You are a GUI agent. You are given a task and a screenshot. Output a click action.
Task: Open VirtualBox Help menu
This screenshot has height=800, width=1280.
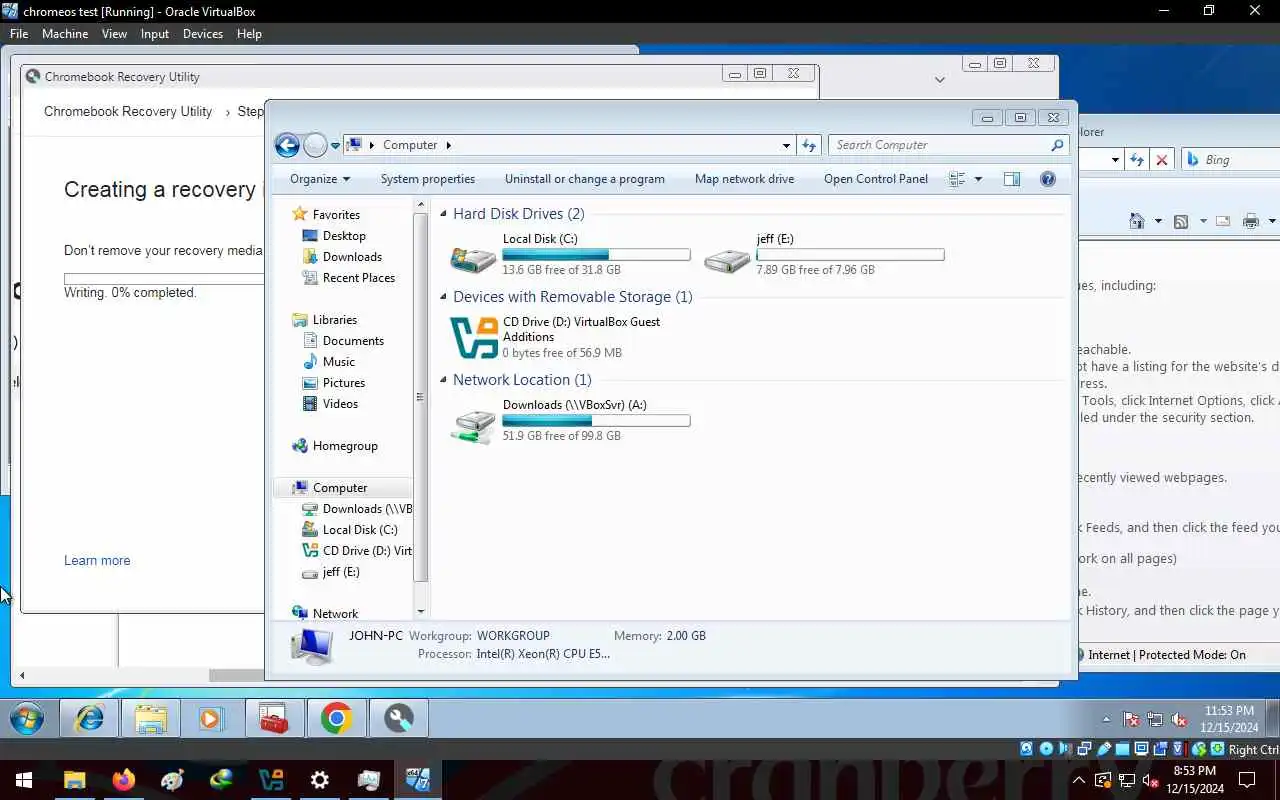pos(249,33)
